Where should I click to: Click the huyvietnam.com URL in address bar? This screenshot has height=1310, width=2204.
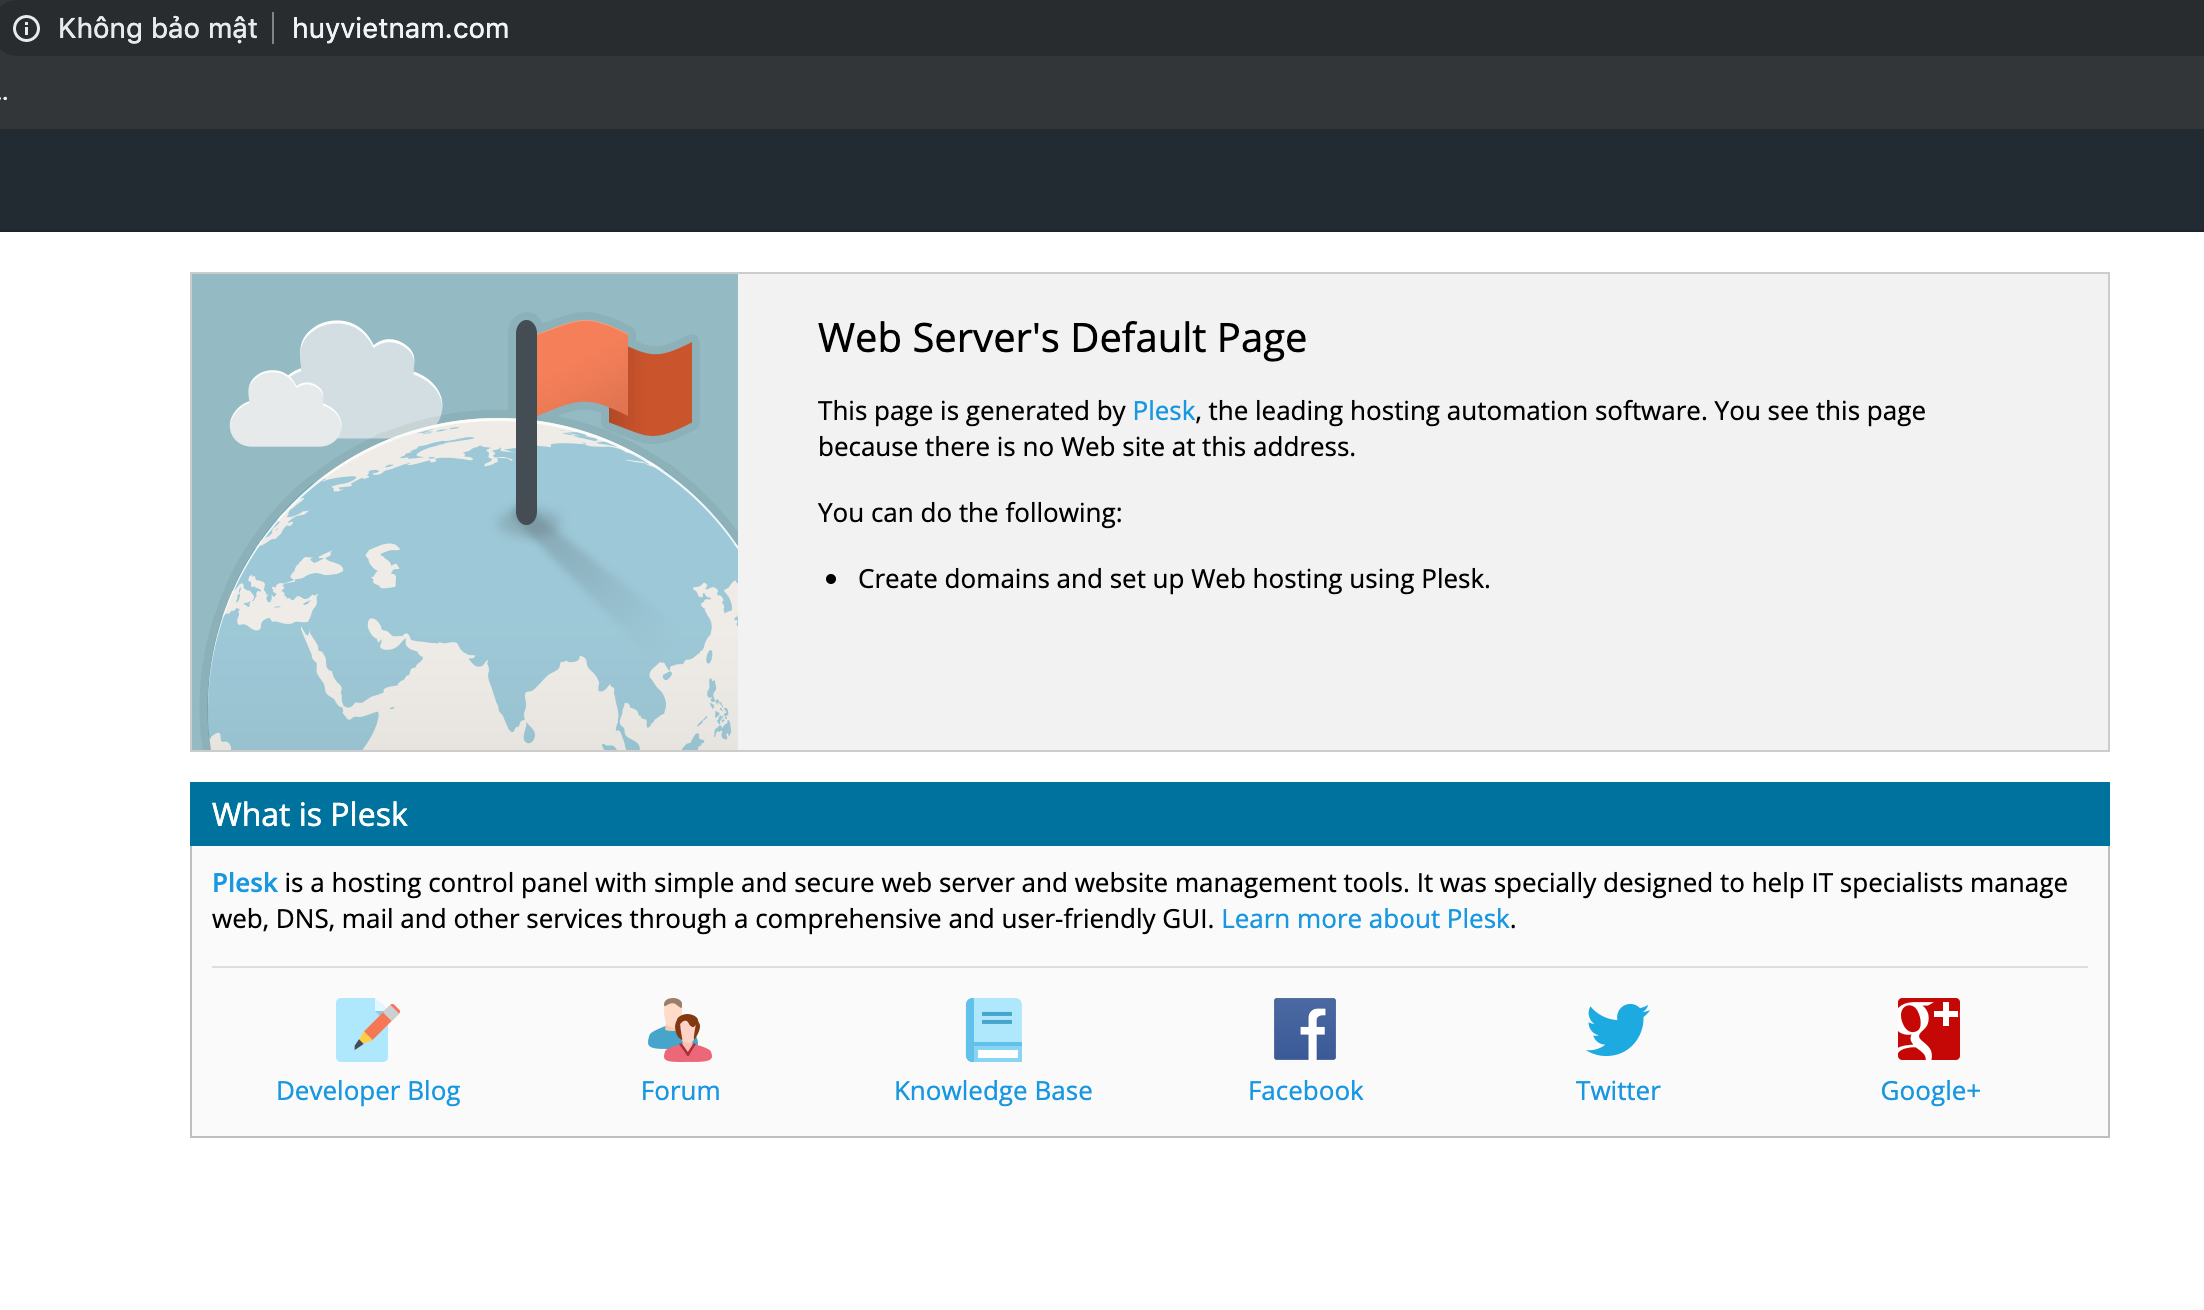coord(400,28)
